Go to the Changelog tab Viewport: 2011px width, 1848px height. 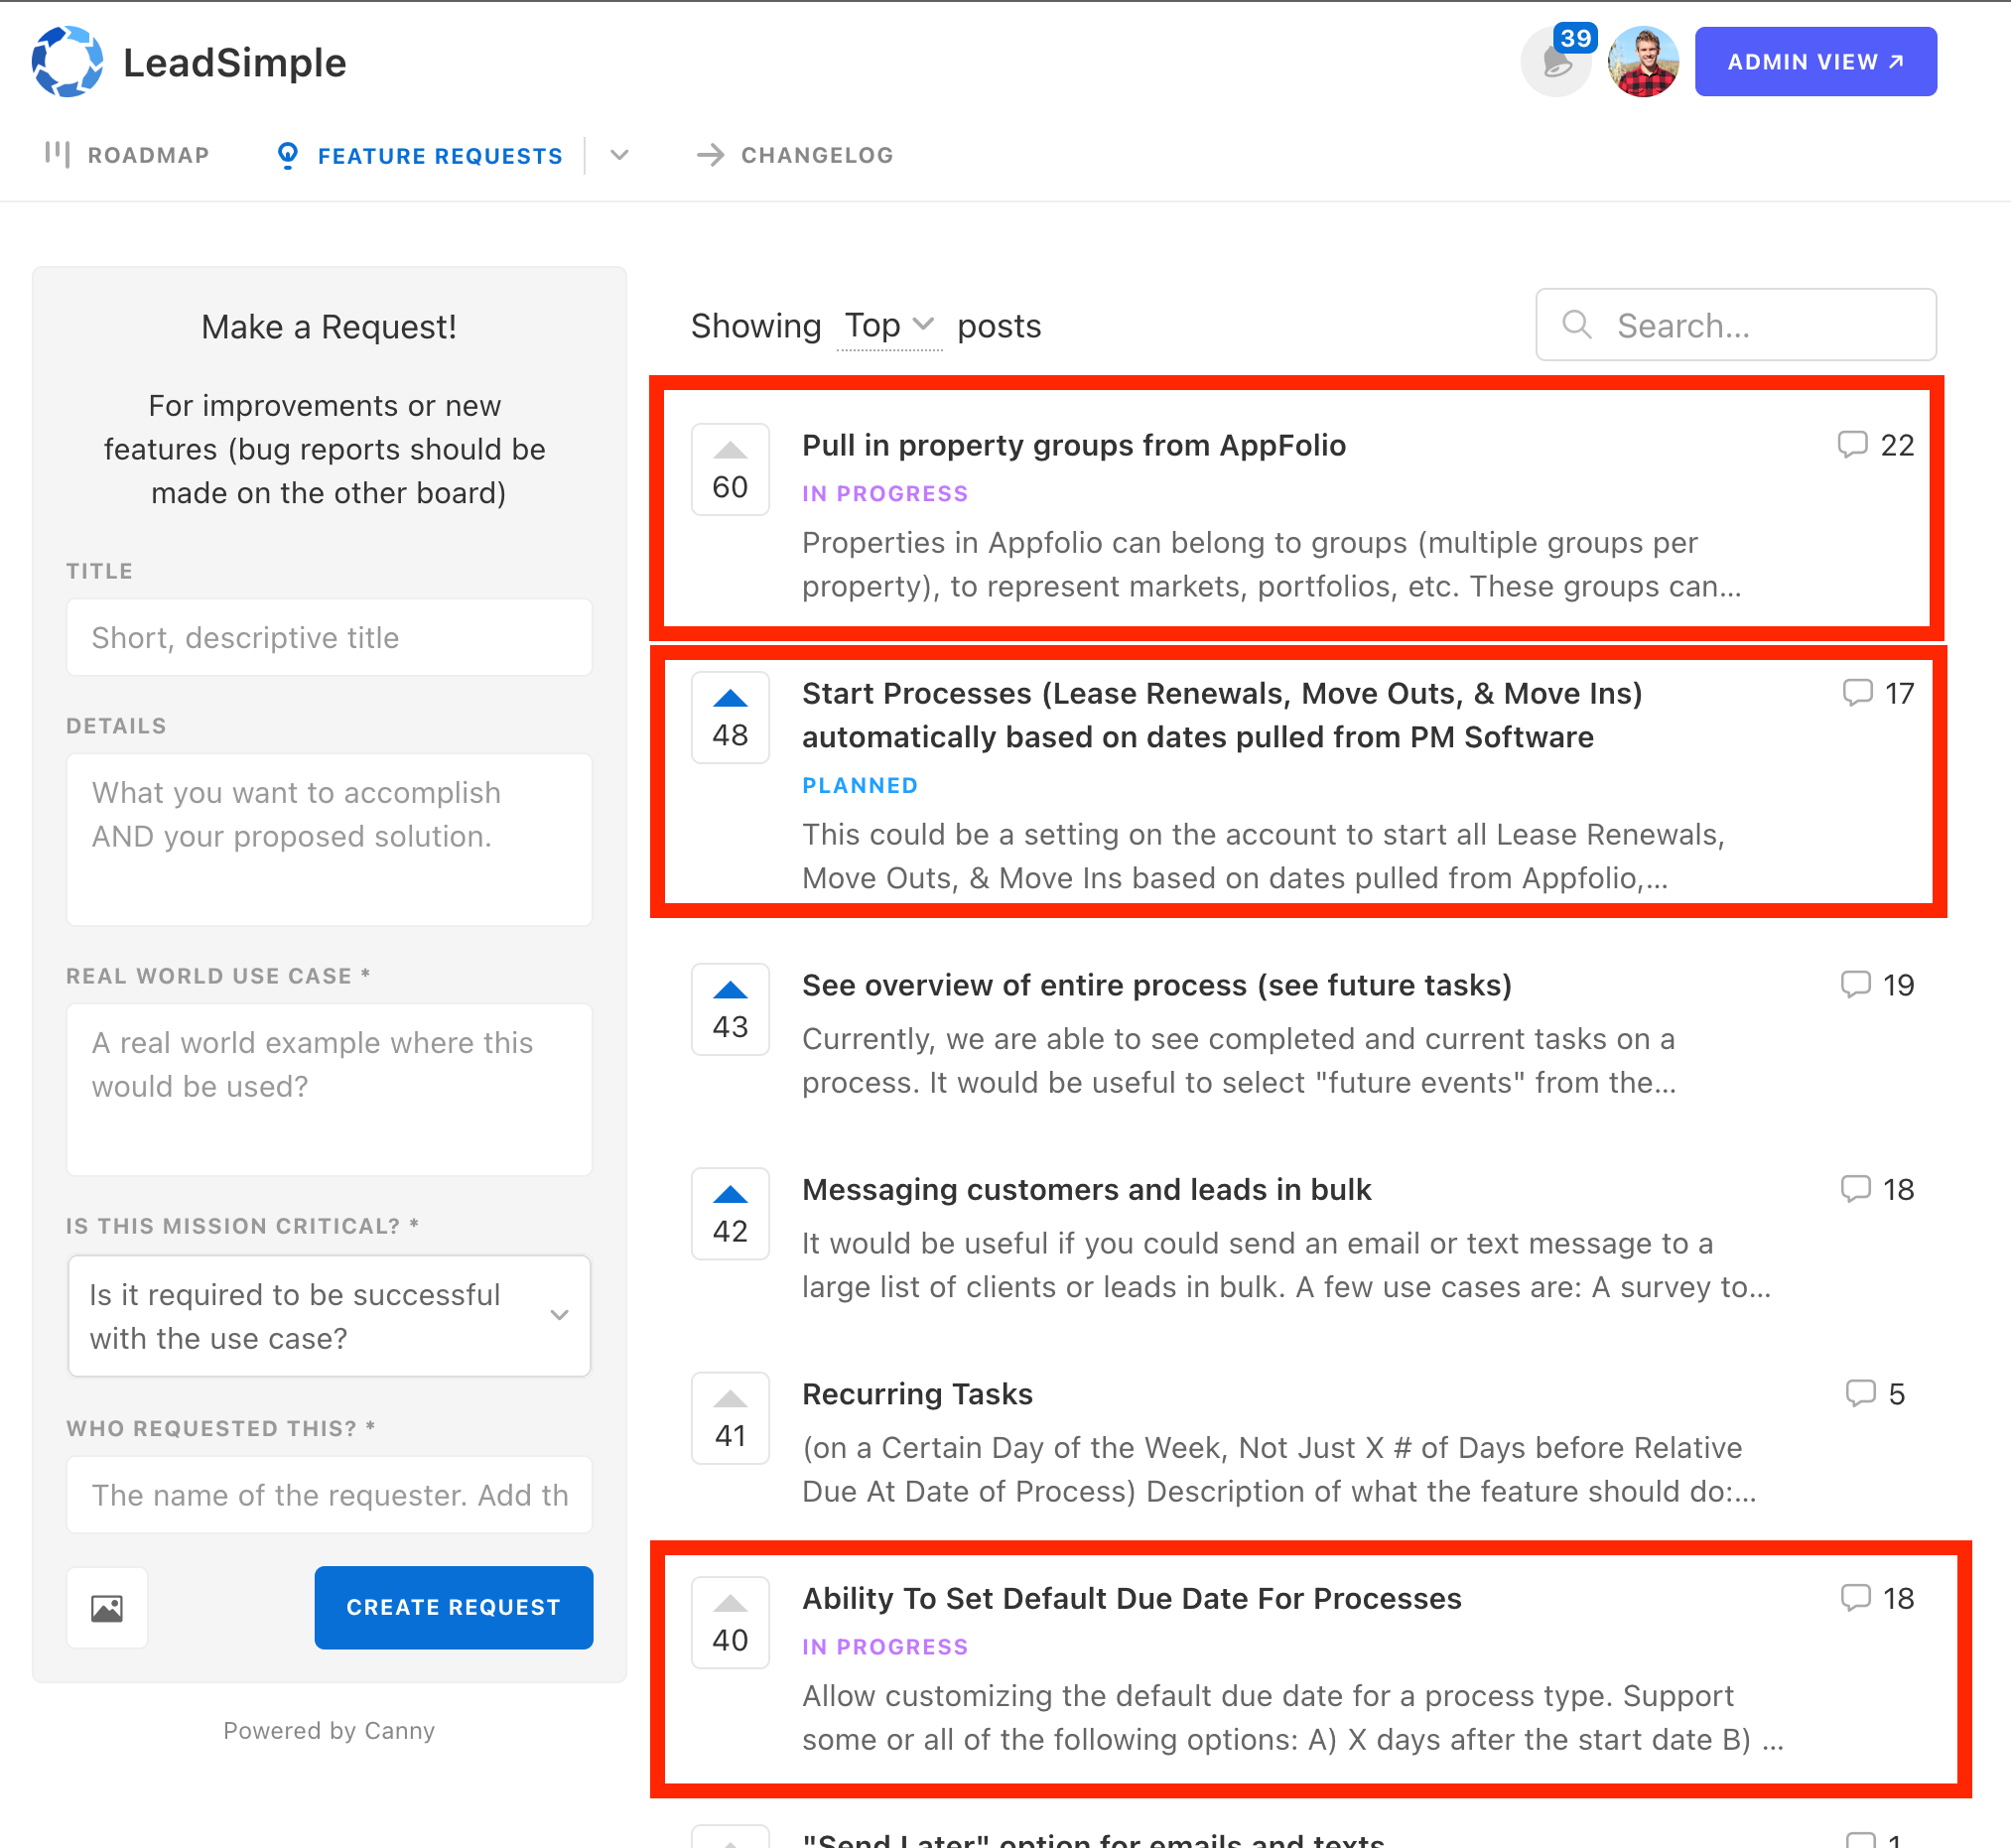coord(795,155)
